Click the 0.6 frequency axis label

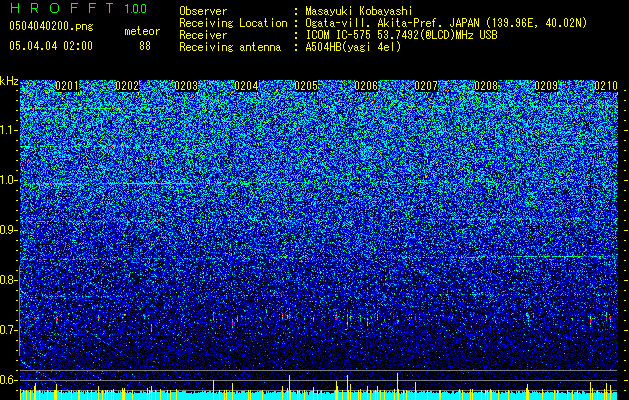tap(9, 380)
